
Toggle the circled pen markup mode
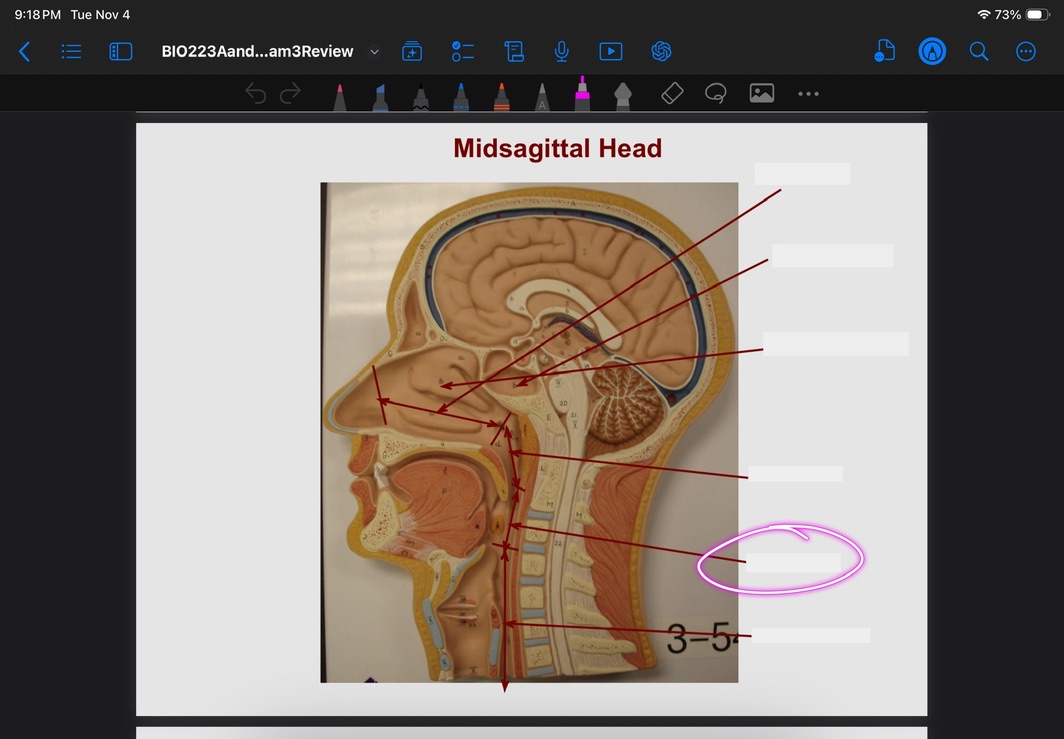pyautogui.click(x=932, y=51)
